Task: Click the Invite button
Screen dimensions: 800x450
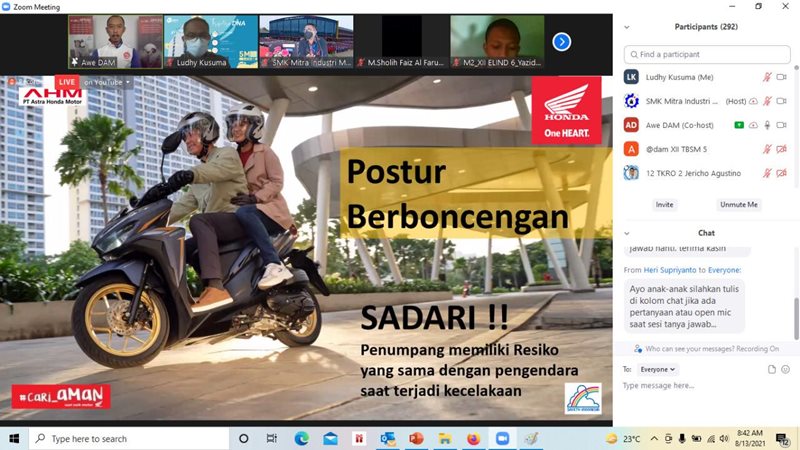Action: 664,204
